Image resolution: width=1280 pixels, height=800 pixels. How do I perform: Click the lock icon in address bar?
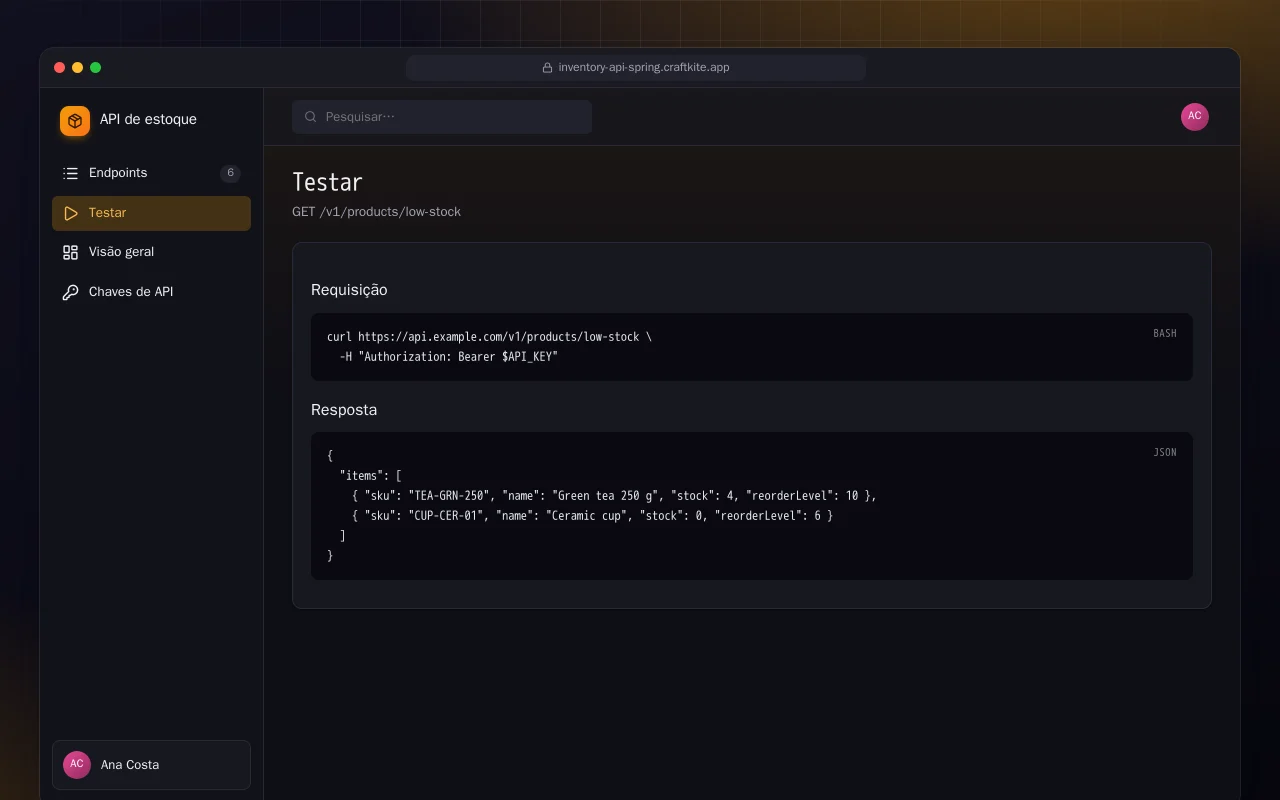(547, 68)
